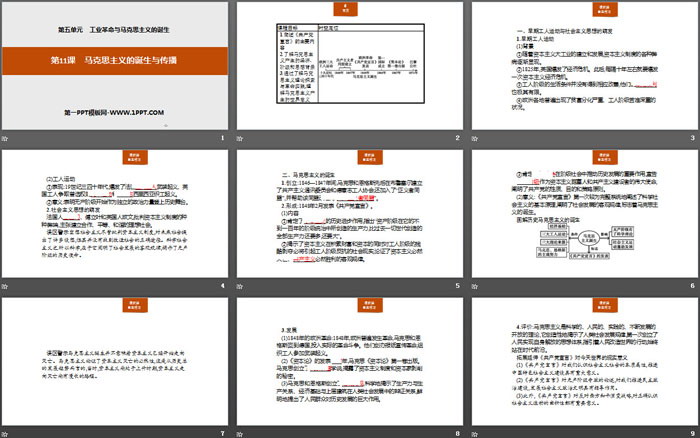Viewport: 700px width, 438px height.
Task: Click slide number 5 label
Action: click(x=458, y=286)
